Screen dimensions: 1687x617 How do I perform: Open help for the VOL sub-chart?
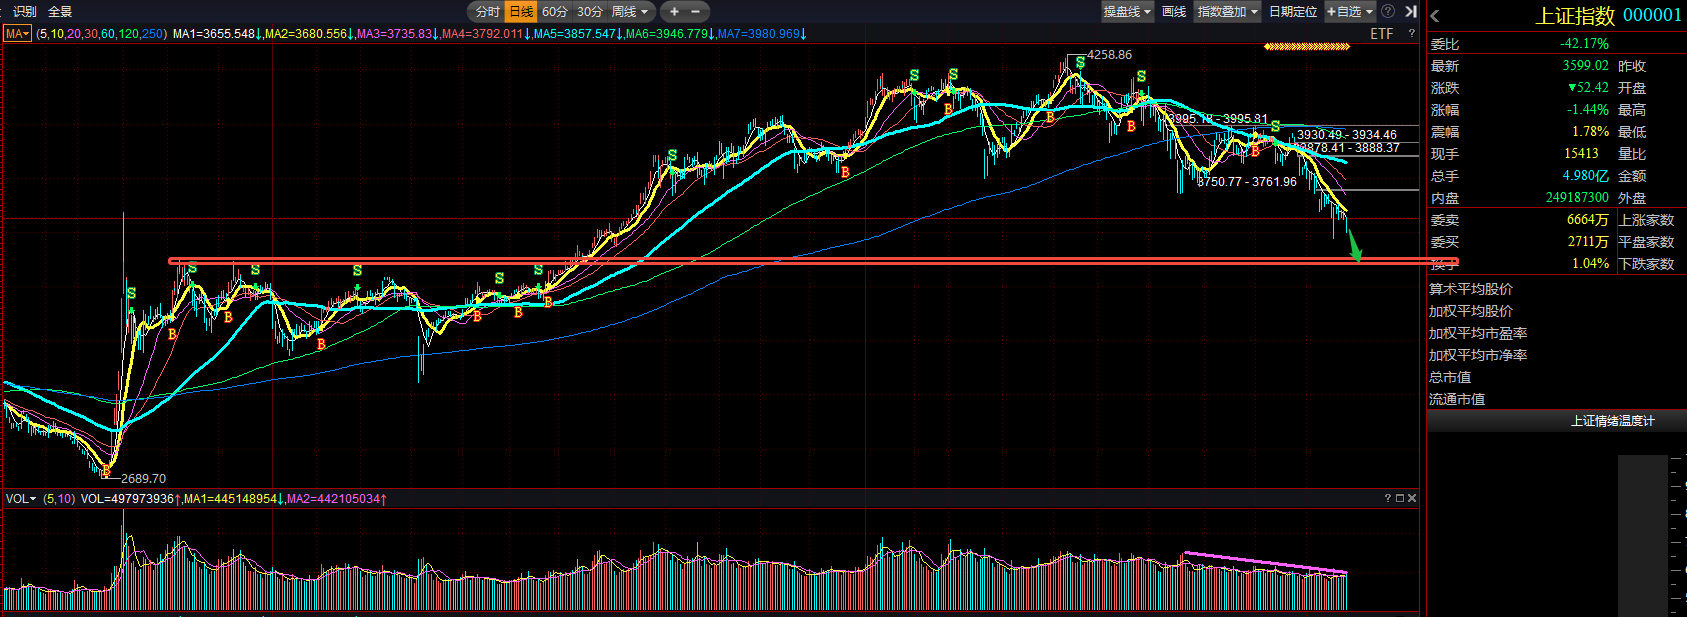pyautogui.click(x=1387, y=498)
